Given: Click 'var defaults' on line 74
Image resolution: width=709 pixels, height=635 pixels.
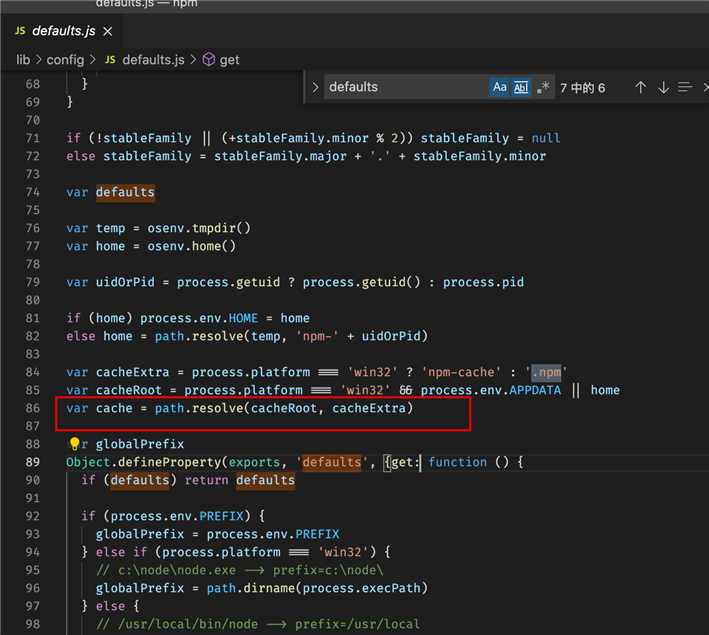Looking at the screenshot, I should (110, 192).
